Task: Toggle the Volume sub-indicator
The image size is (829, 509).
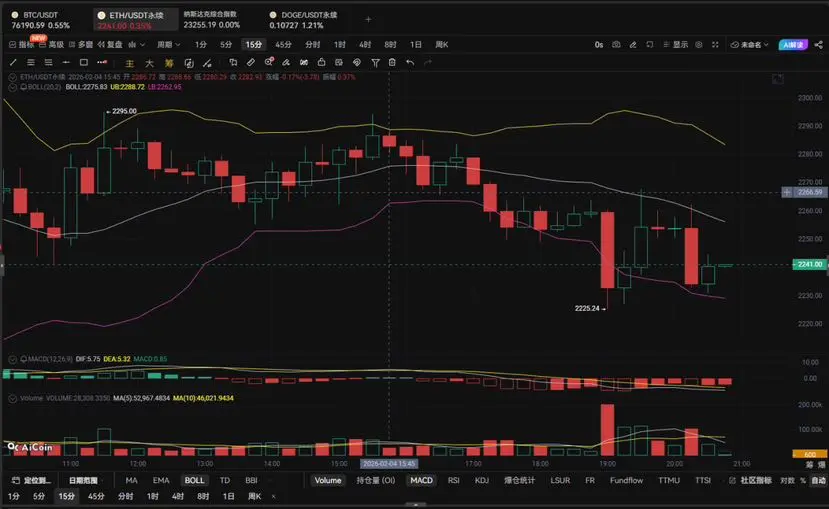Action: [x=328, y=480]
